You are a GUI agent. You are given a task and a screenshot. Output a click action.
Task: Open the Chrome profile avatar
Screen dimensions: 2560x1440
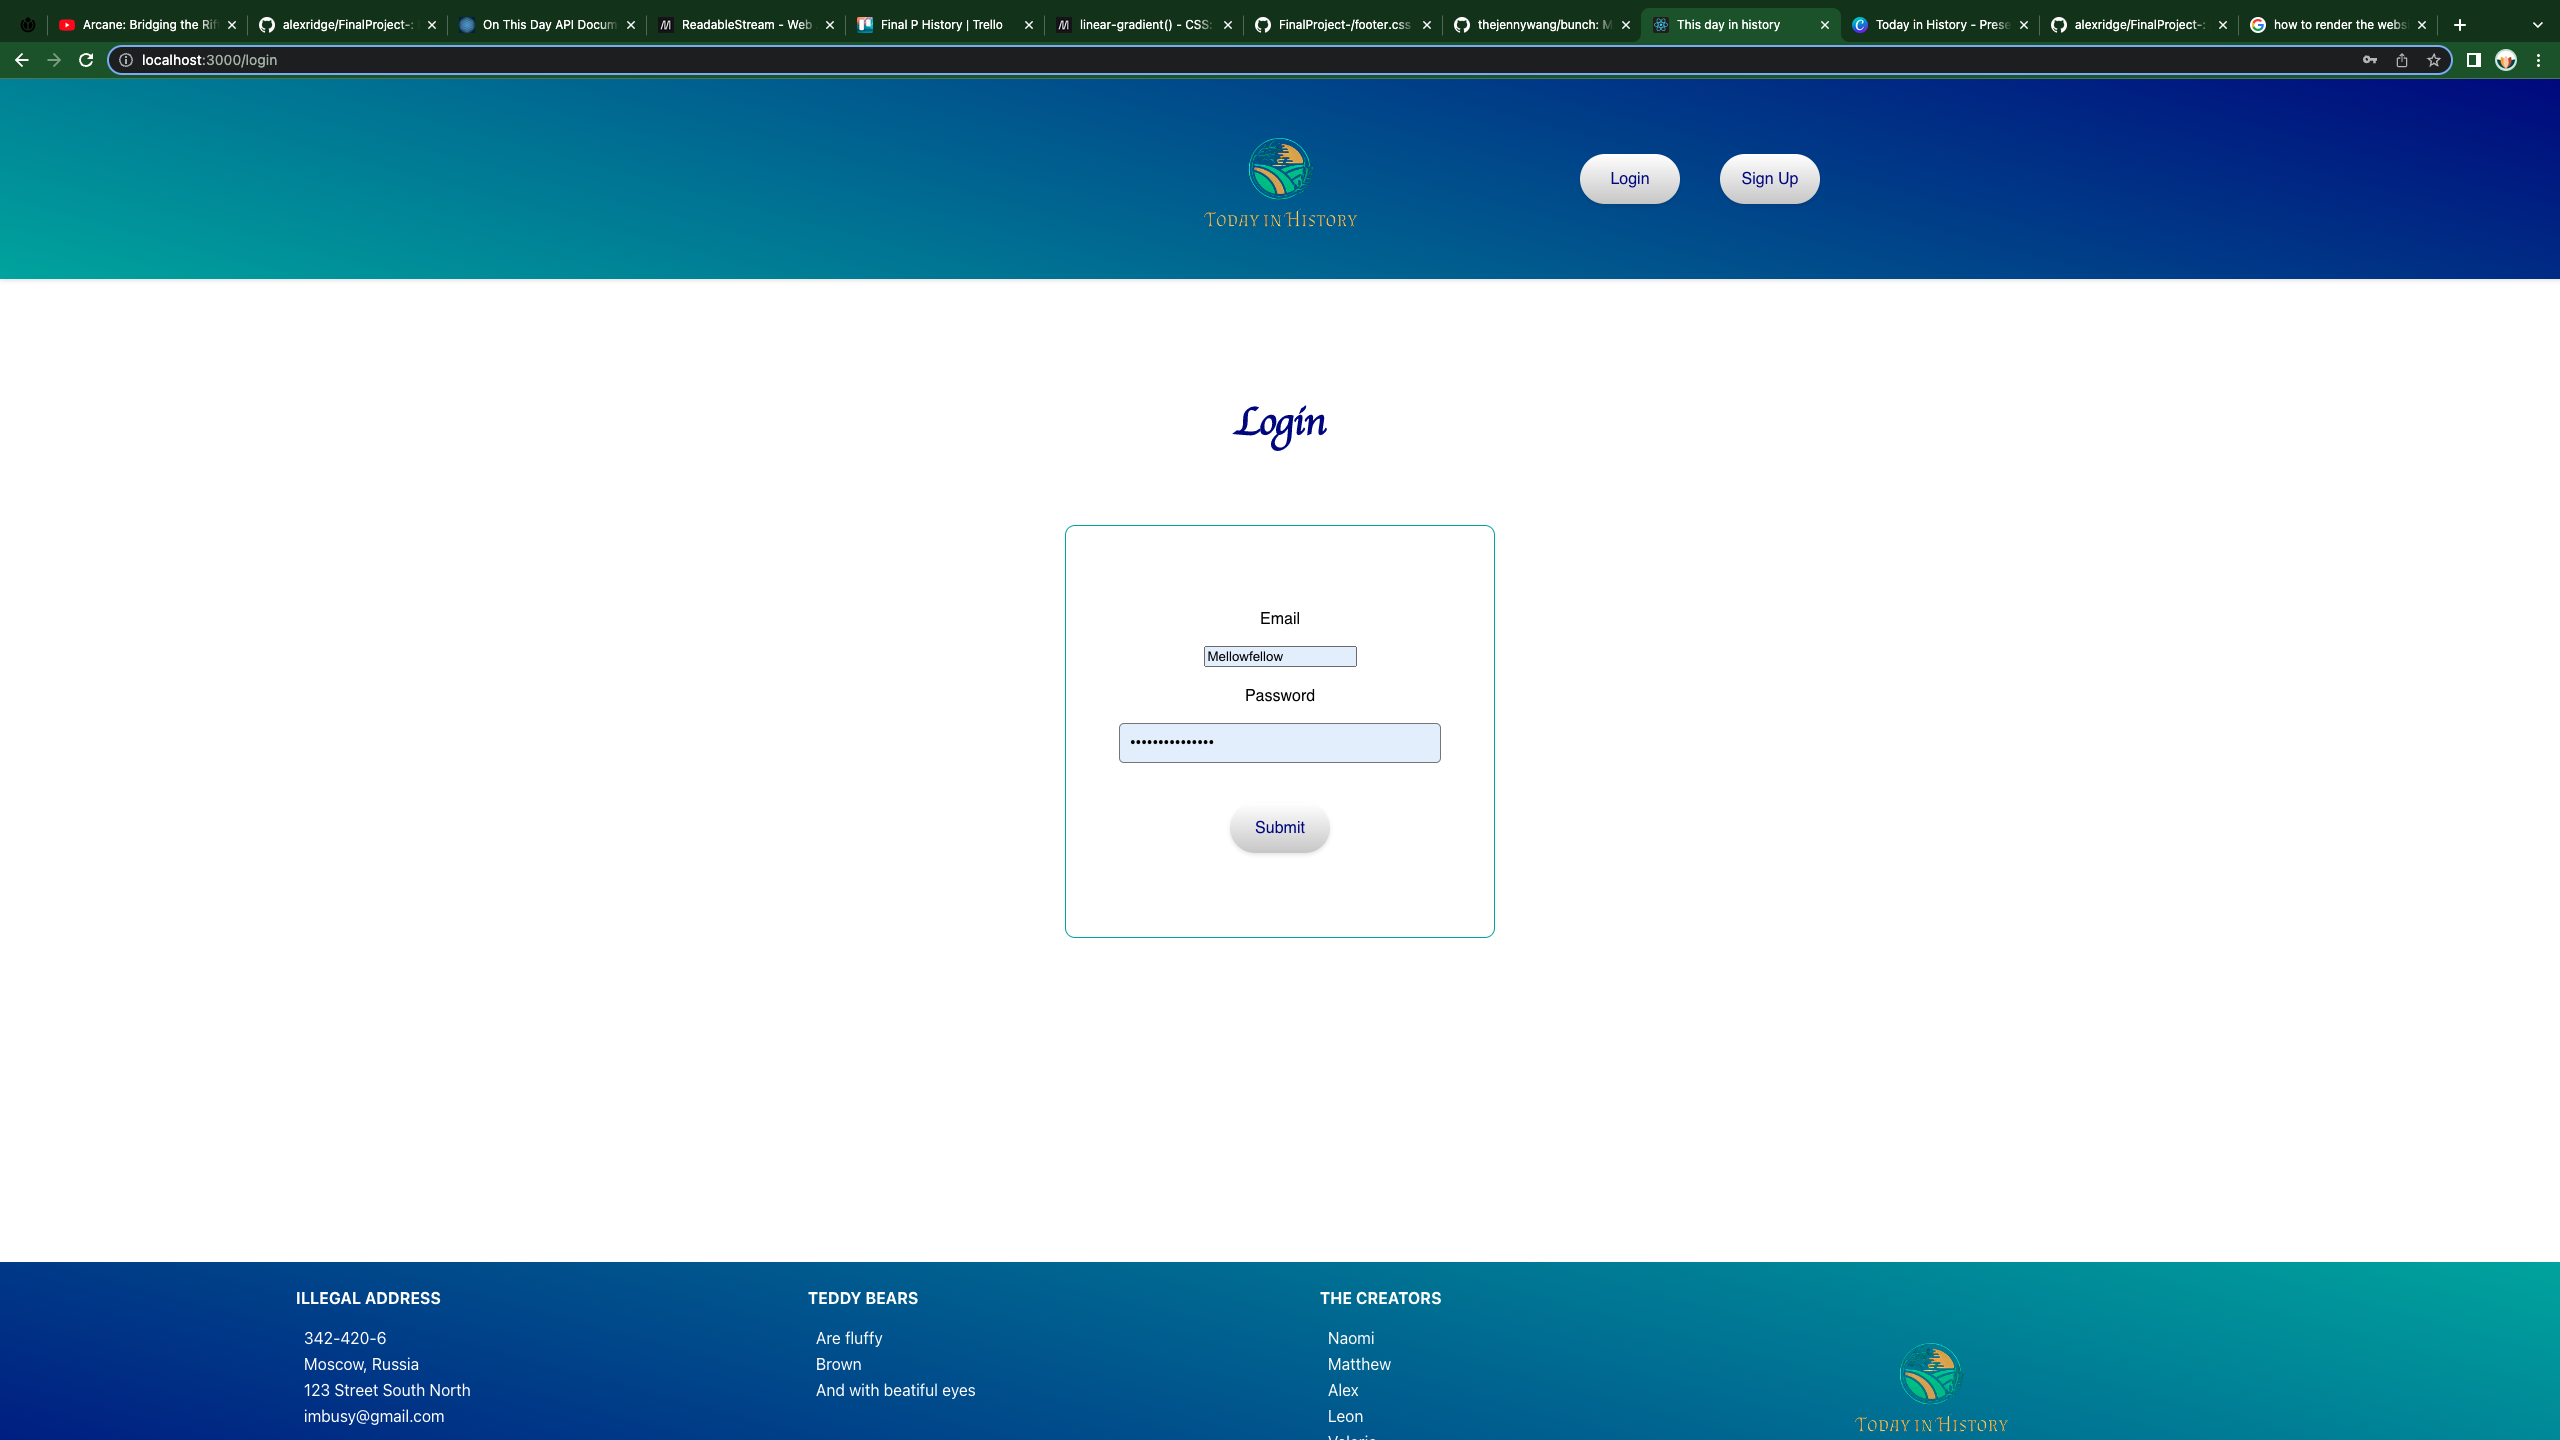pyautogui.click(x=2505, y=60)
